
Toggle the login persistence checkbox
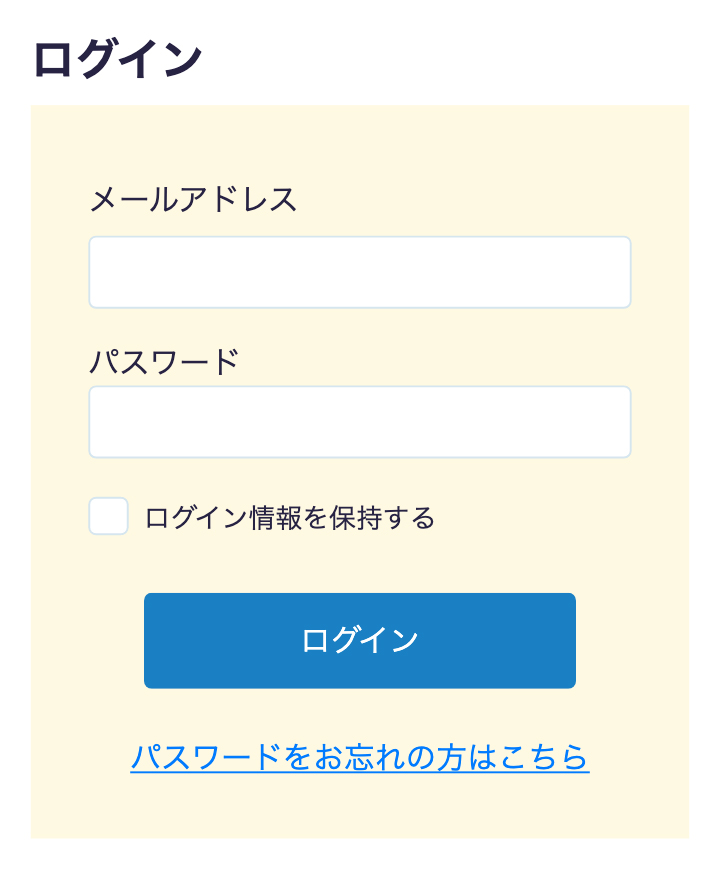point(108,517)
